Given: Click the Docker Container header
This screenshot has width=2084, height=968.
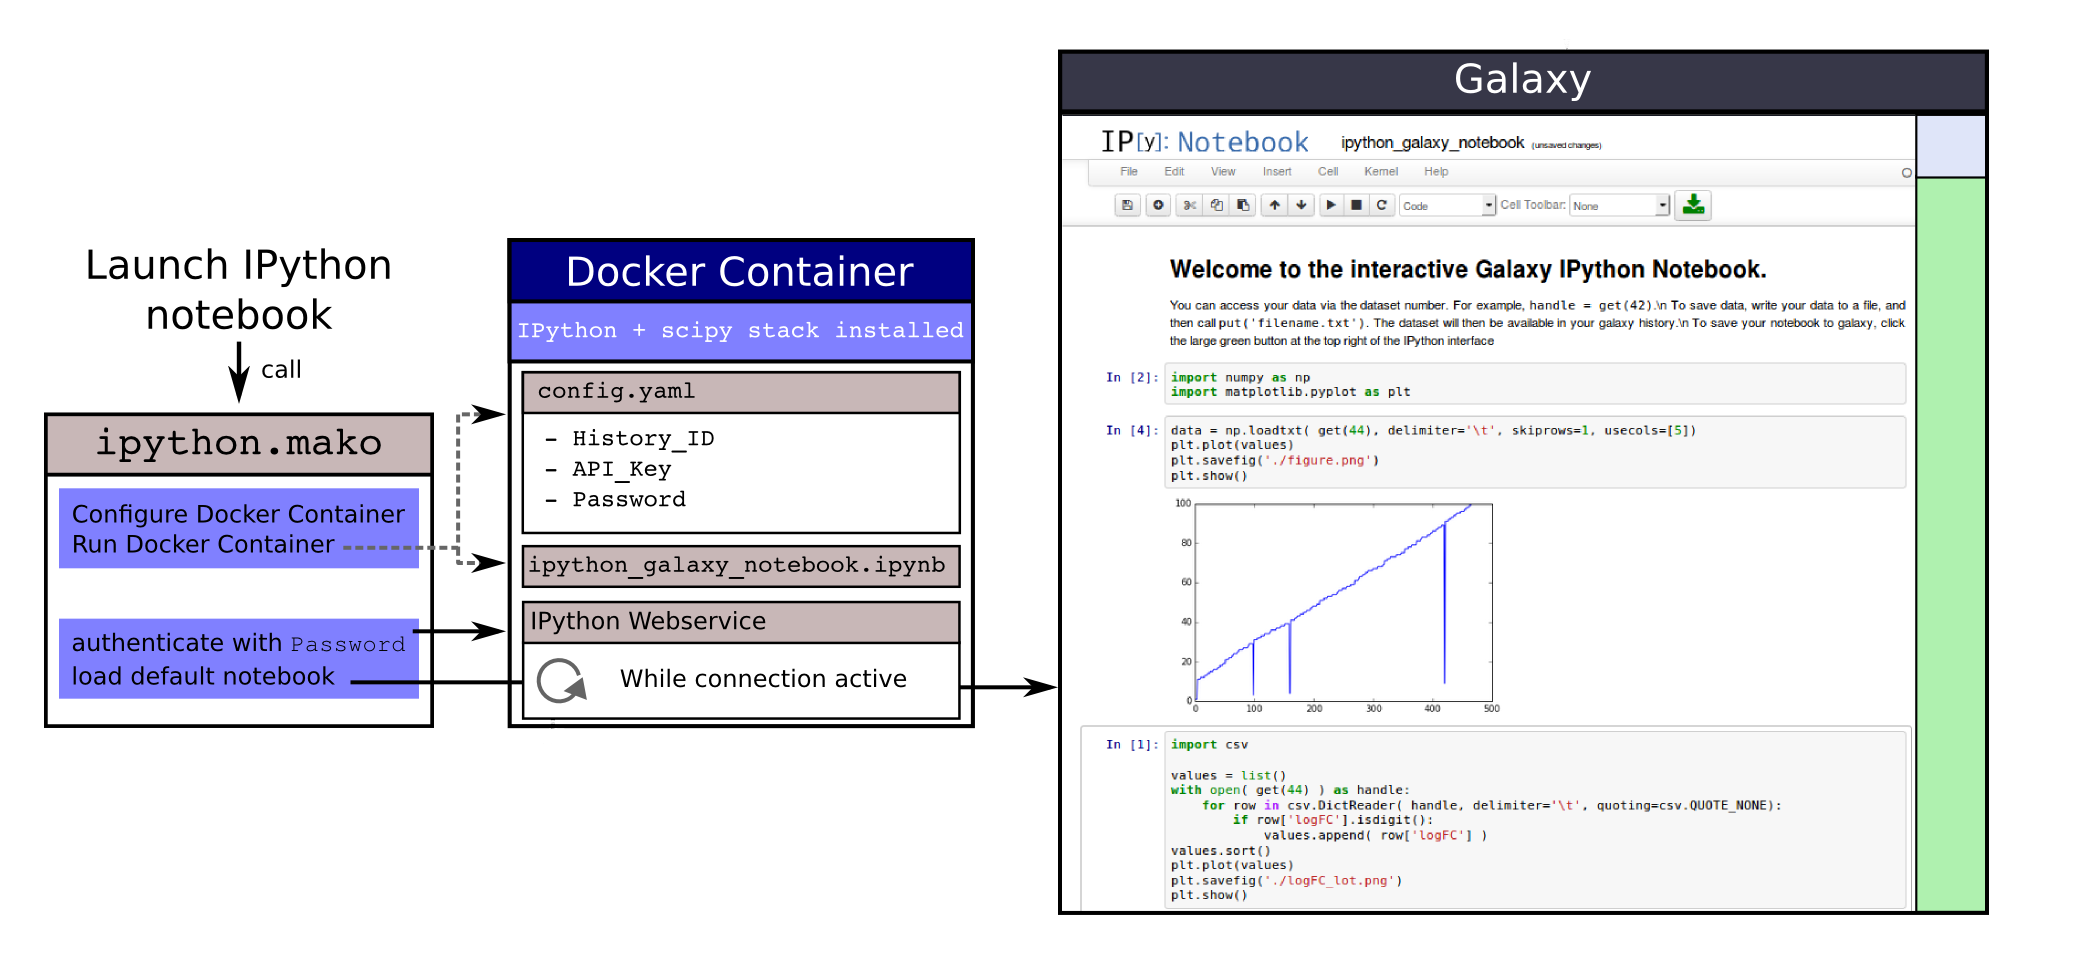Looking at the screenshot, I should pos(741,272).
